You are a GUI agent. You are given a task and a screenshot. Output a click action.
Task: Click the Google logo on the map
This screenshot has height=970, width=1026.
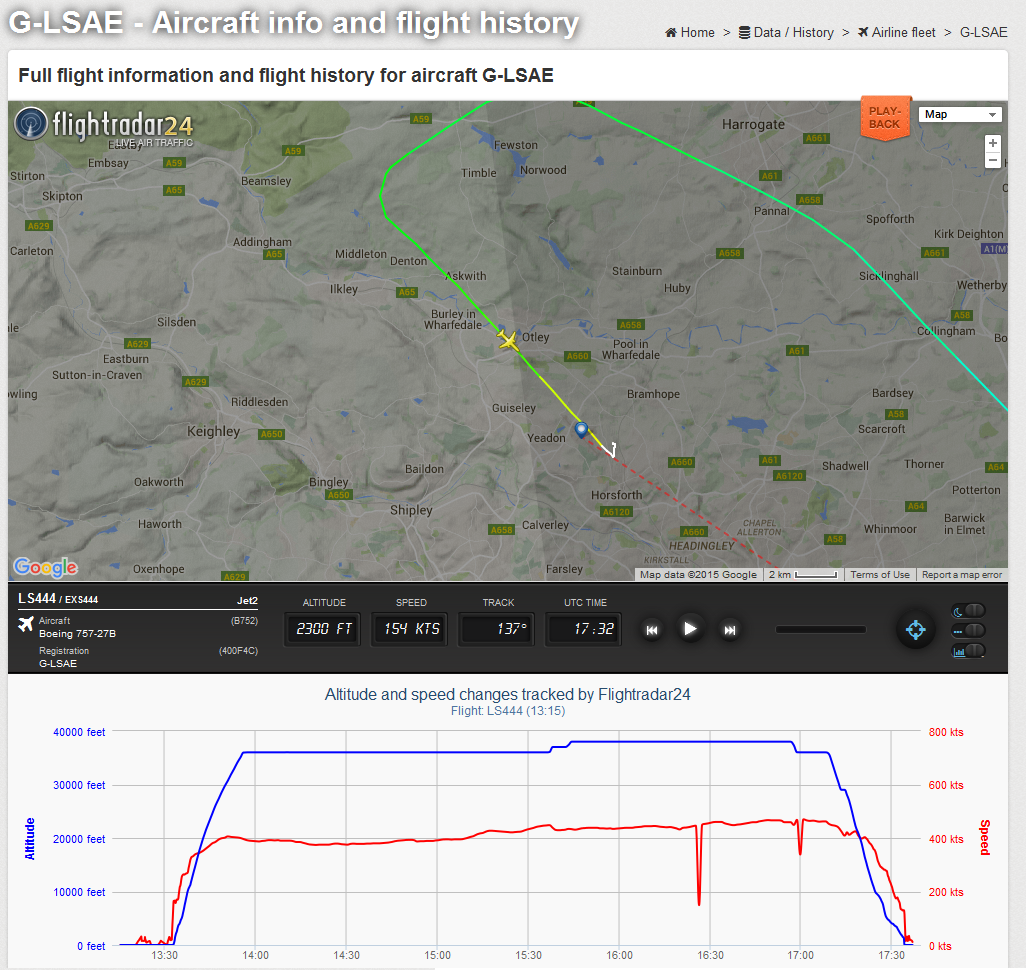pyautogui.click(x=45, y=567)
